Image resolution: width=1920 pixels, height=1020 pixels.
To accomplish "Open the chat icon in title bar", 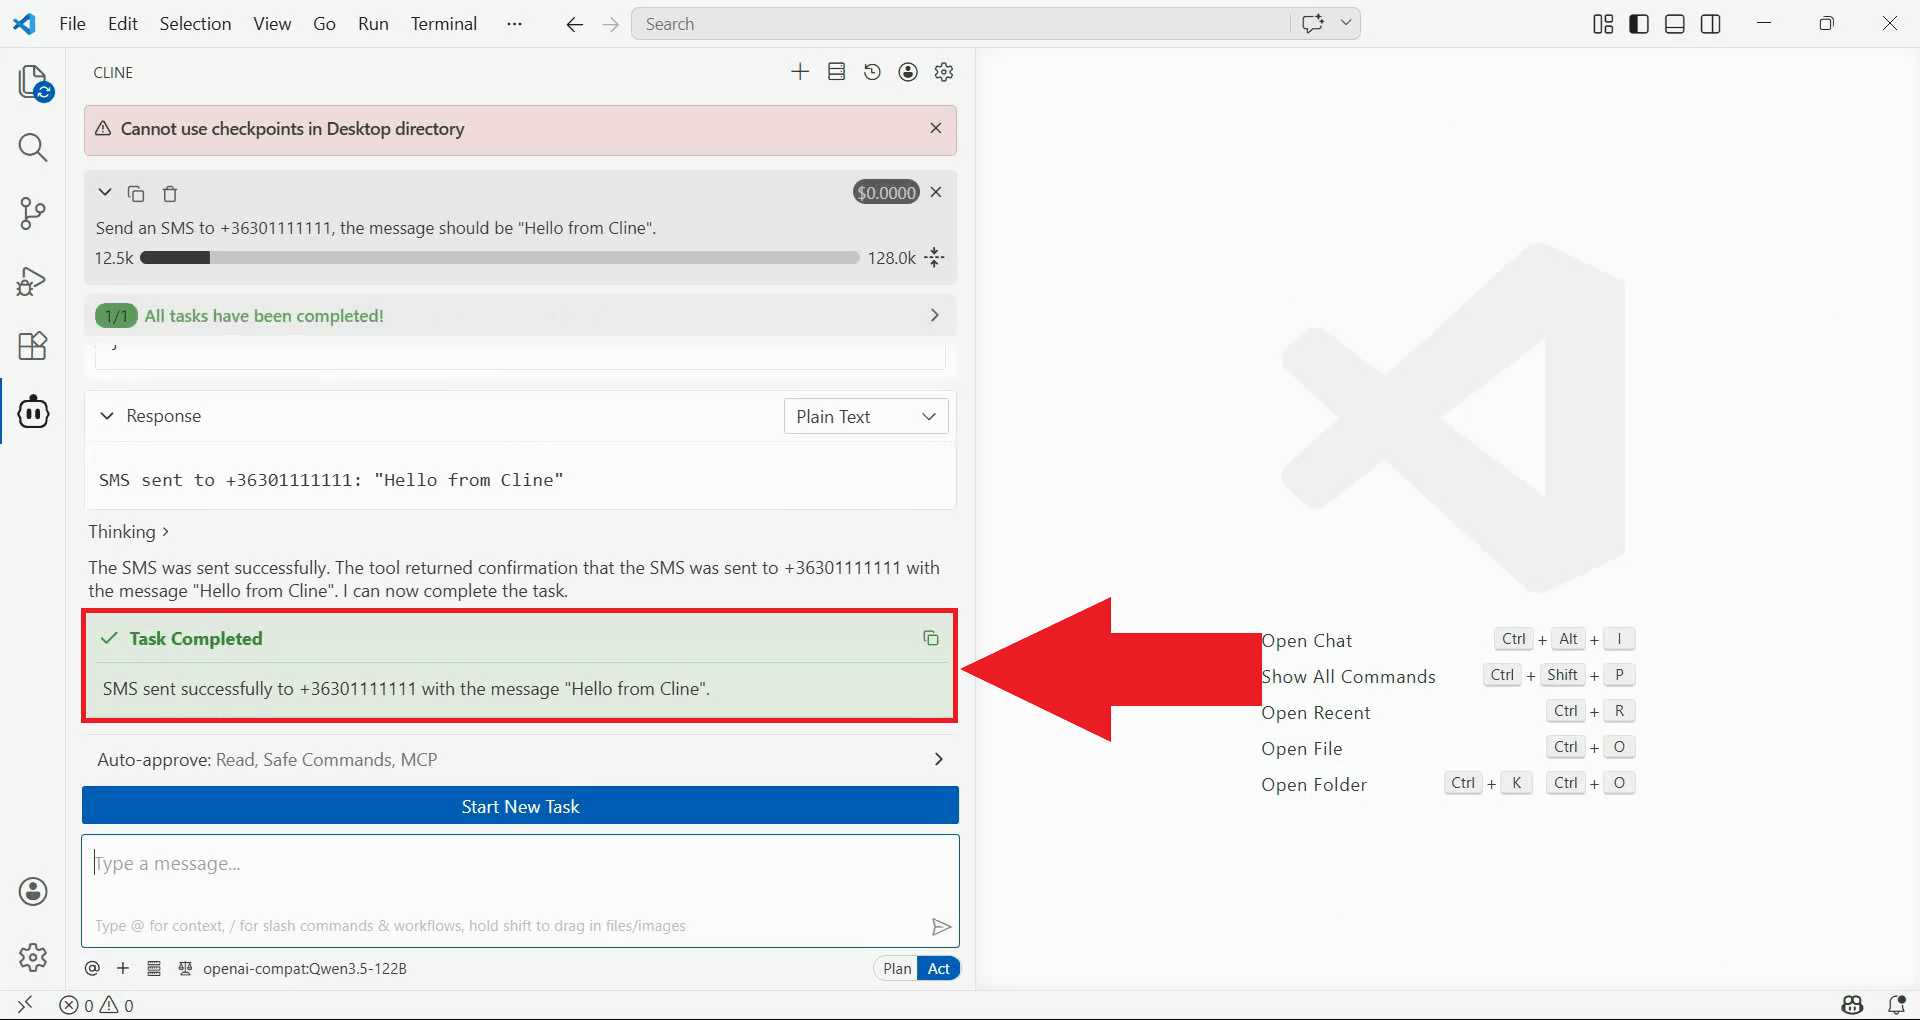I will [1313, 23].
